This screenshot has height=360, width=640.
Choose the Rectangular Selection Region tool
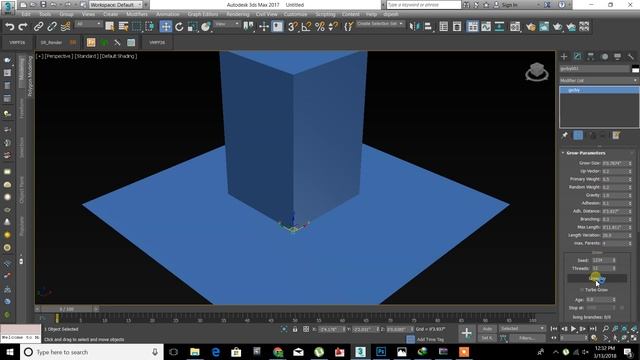137,27
